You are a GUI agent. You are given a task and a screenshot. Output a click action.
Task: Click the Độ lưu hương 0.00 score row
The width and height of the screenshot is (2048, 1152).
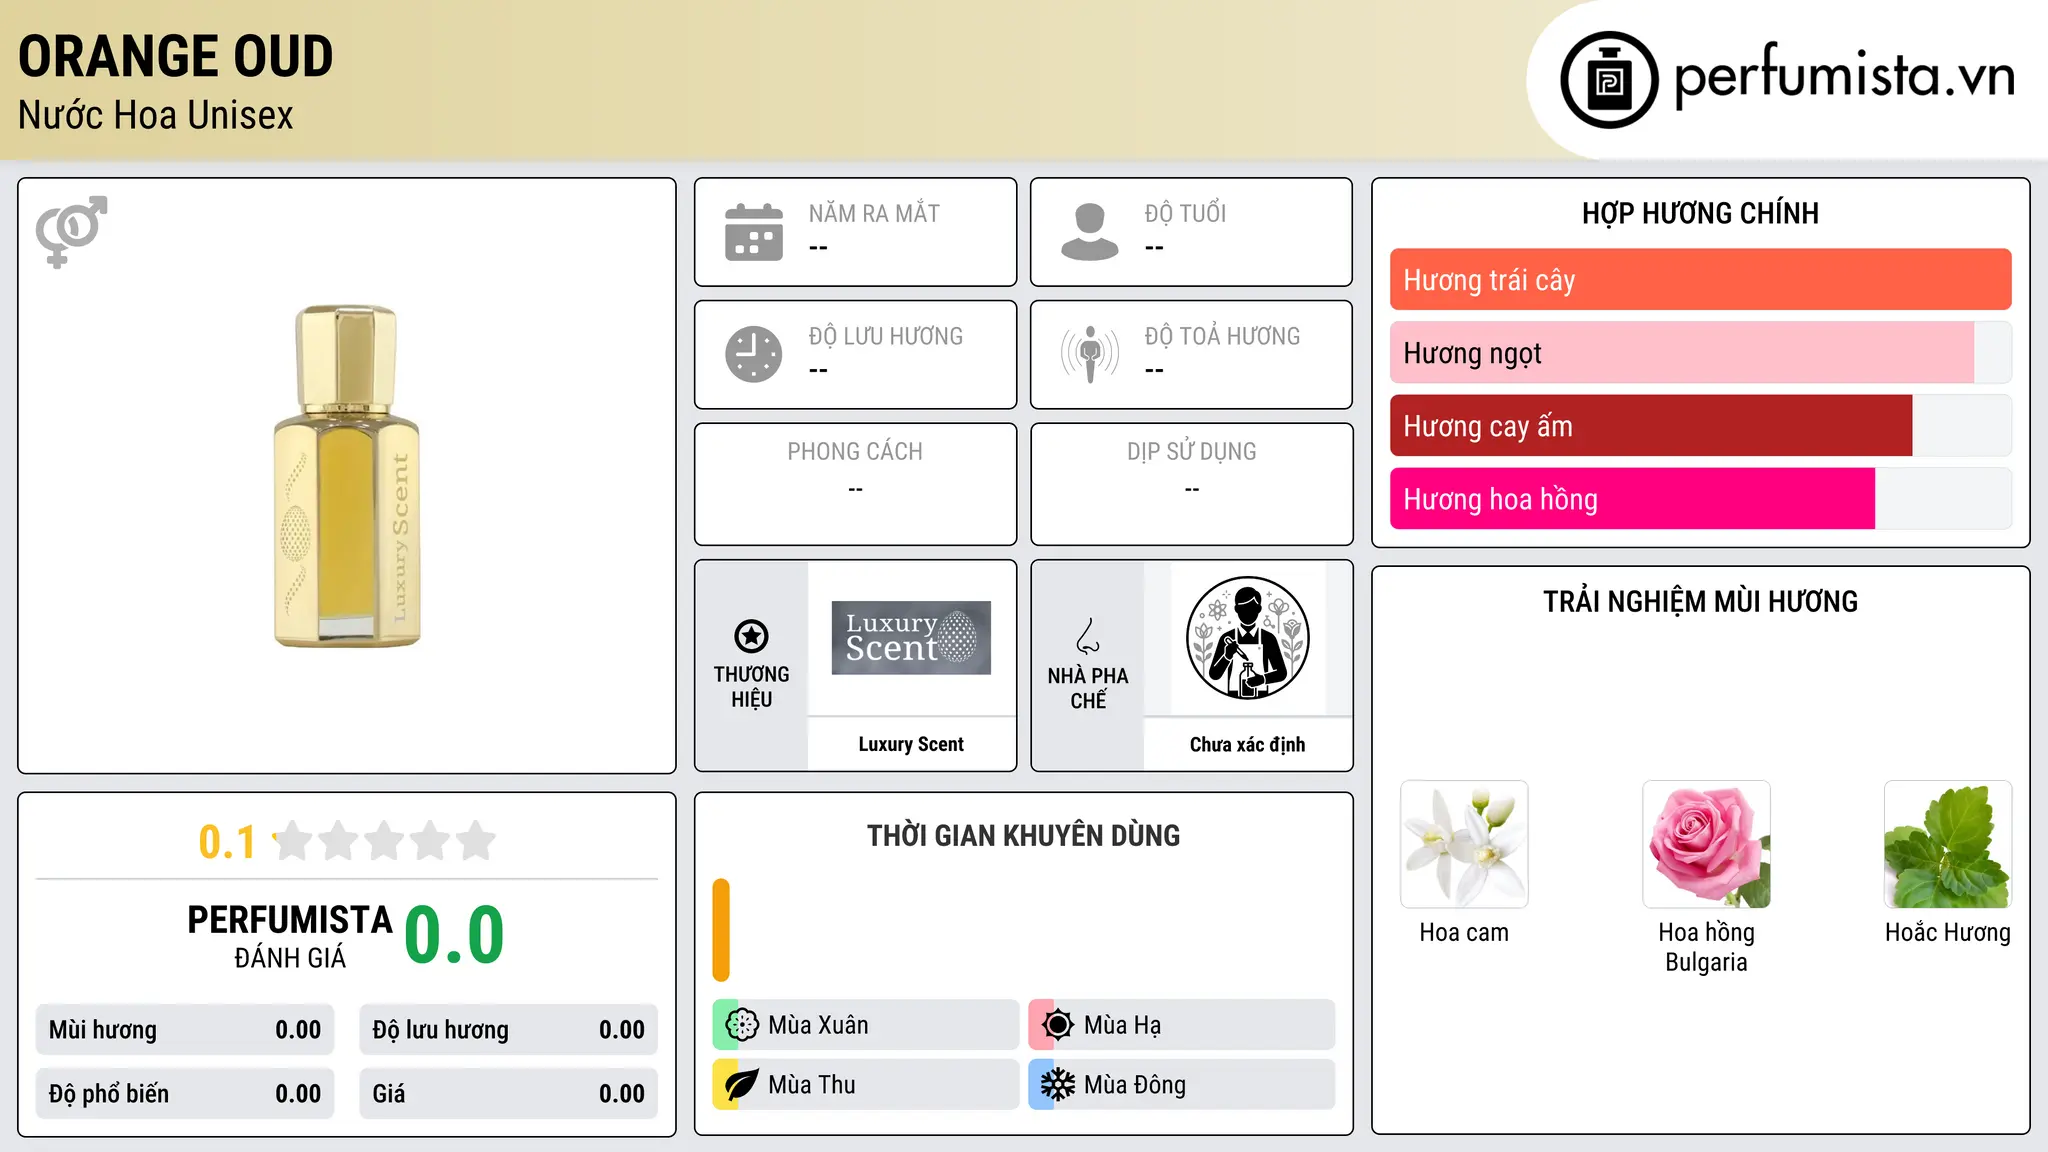(508, 1030)
